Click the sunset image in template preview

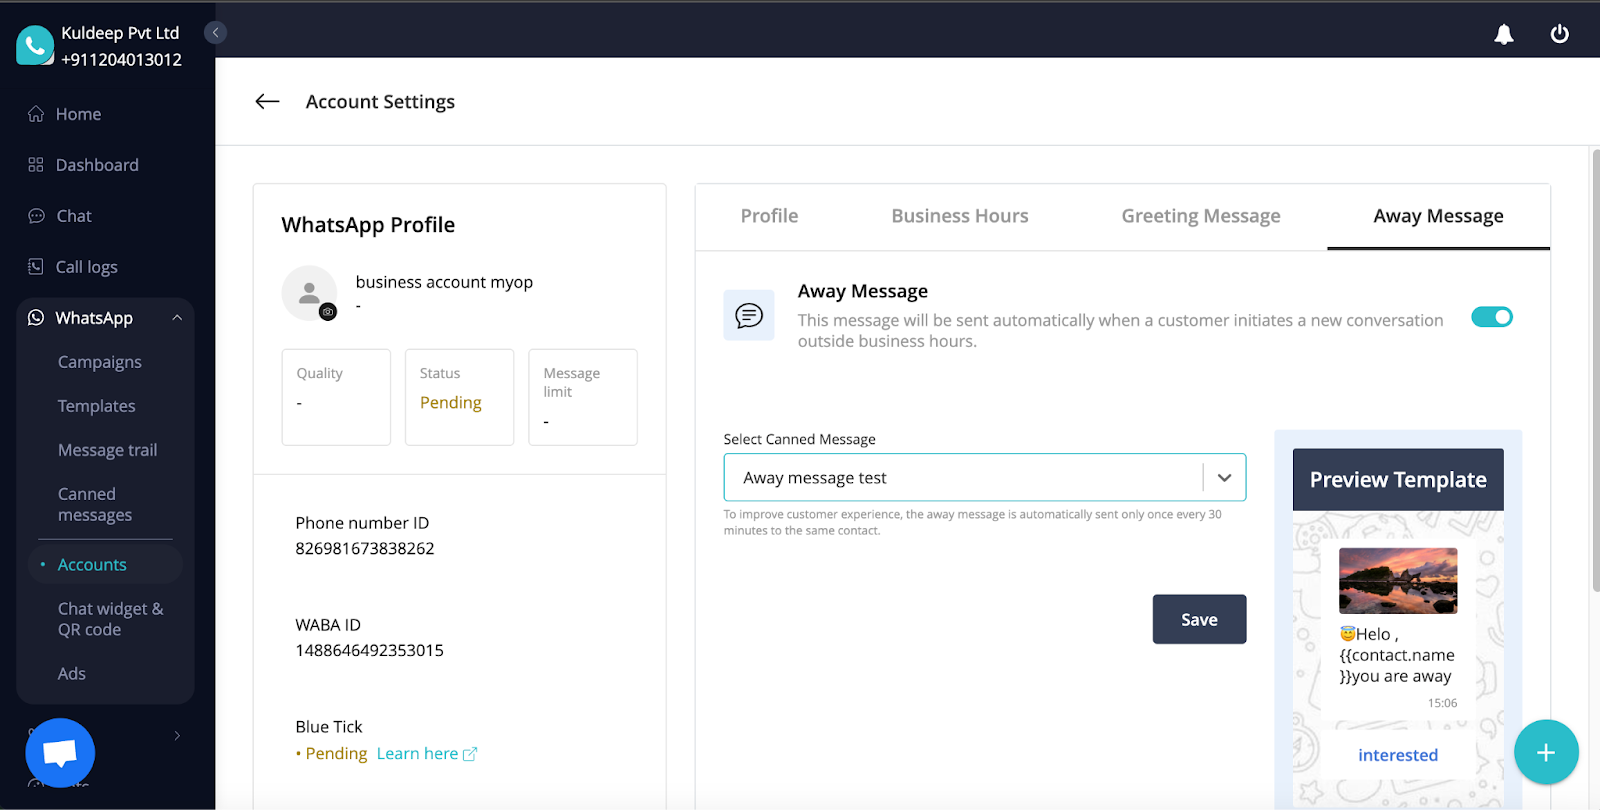1397,580
